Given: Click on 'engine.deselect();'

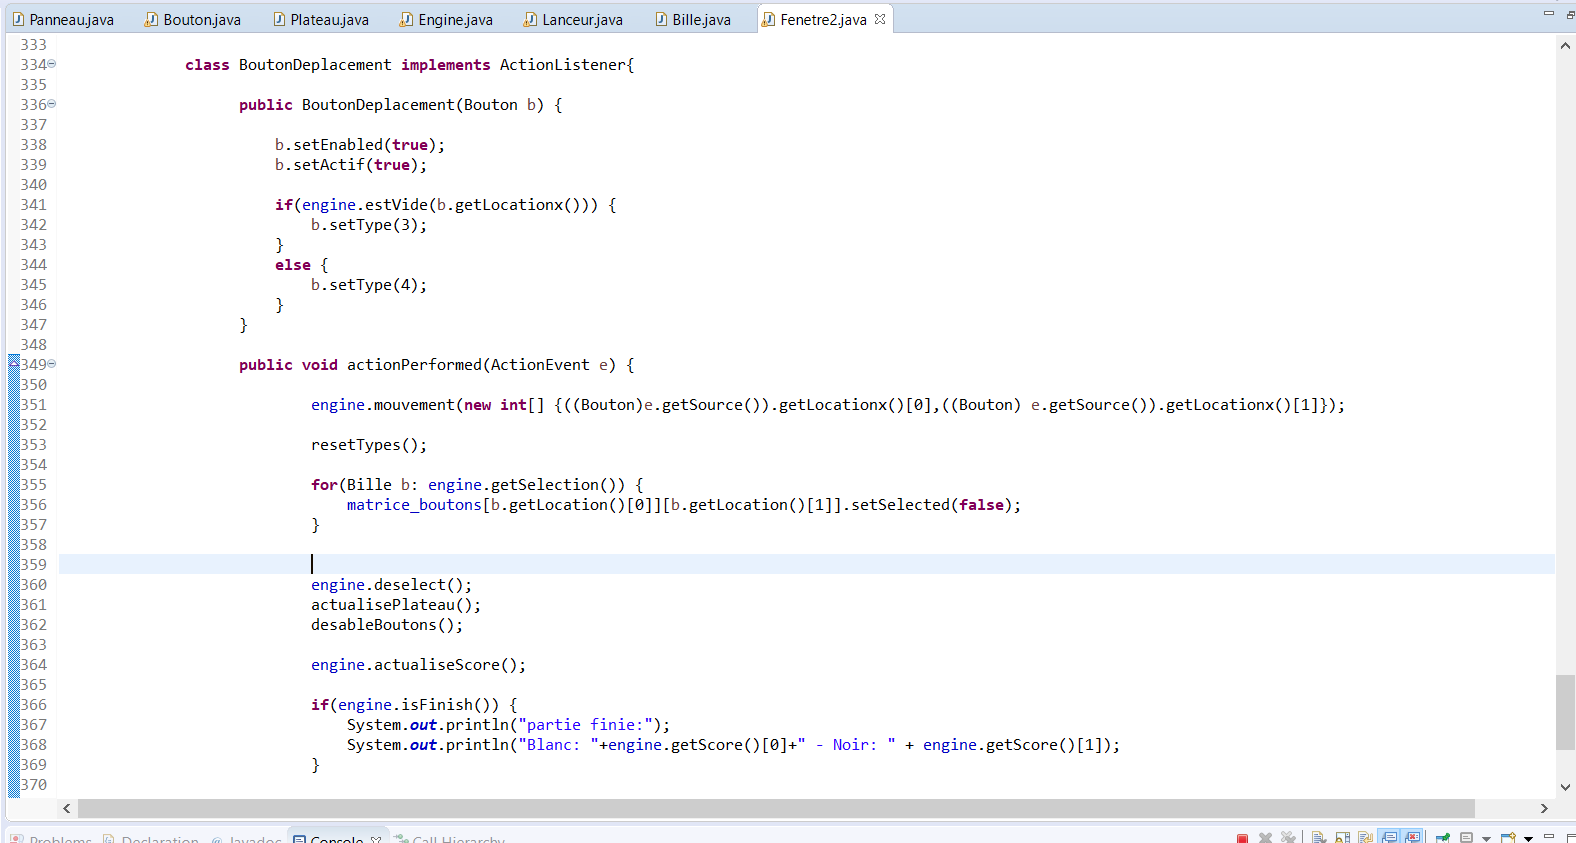Looking at the screenshot, I should tap(391, 584).
